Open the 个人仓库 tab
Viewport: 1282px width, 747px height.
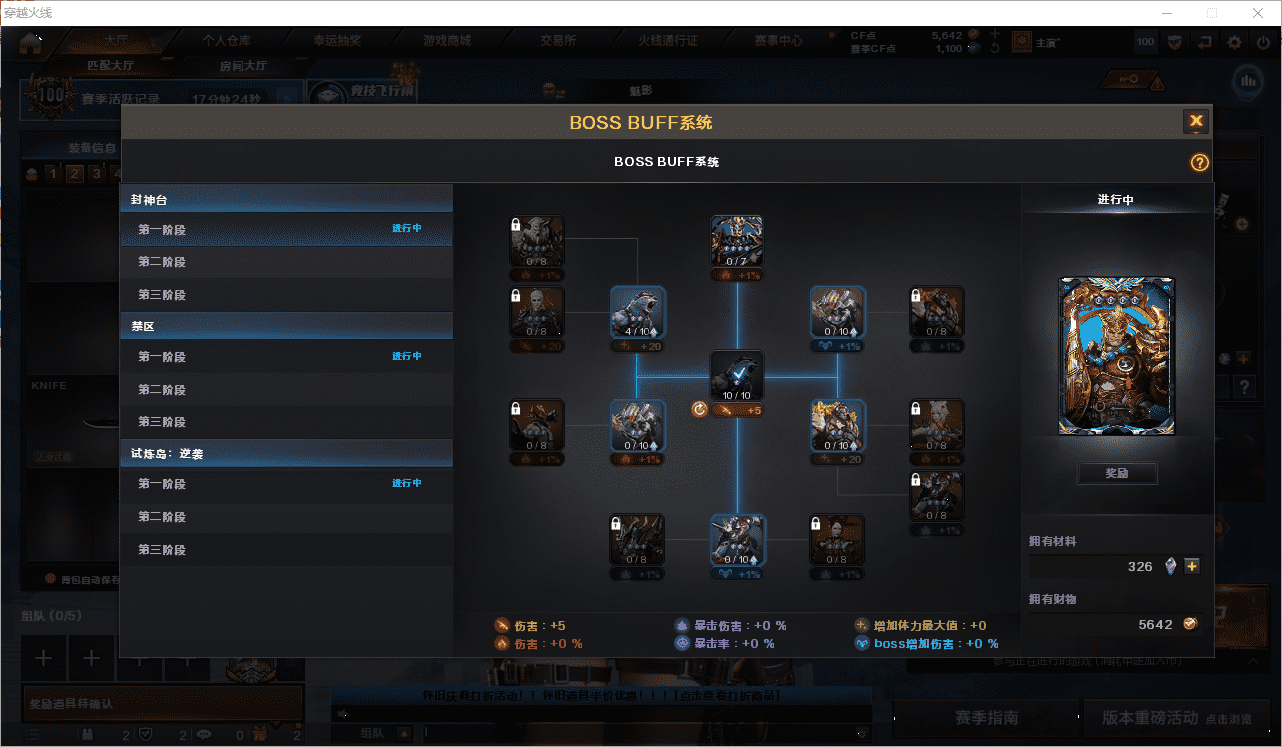coord(227,41)
